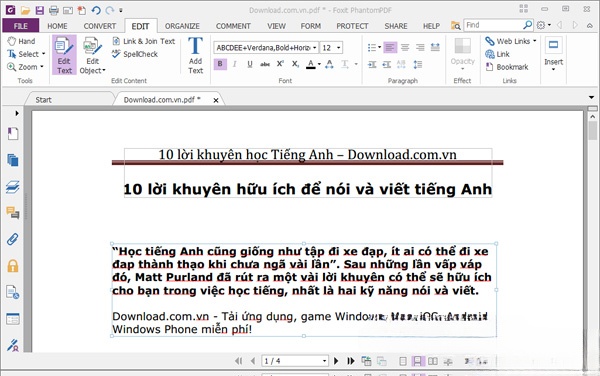Image resolution: width=600 pixels, height=376 pixels.
Task: Print the document using printer icon
Action: (54, 10)
